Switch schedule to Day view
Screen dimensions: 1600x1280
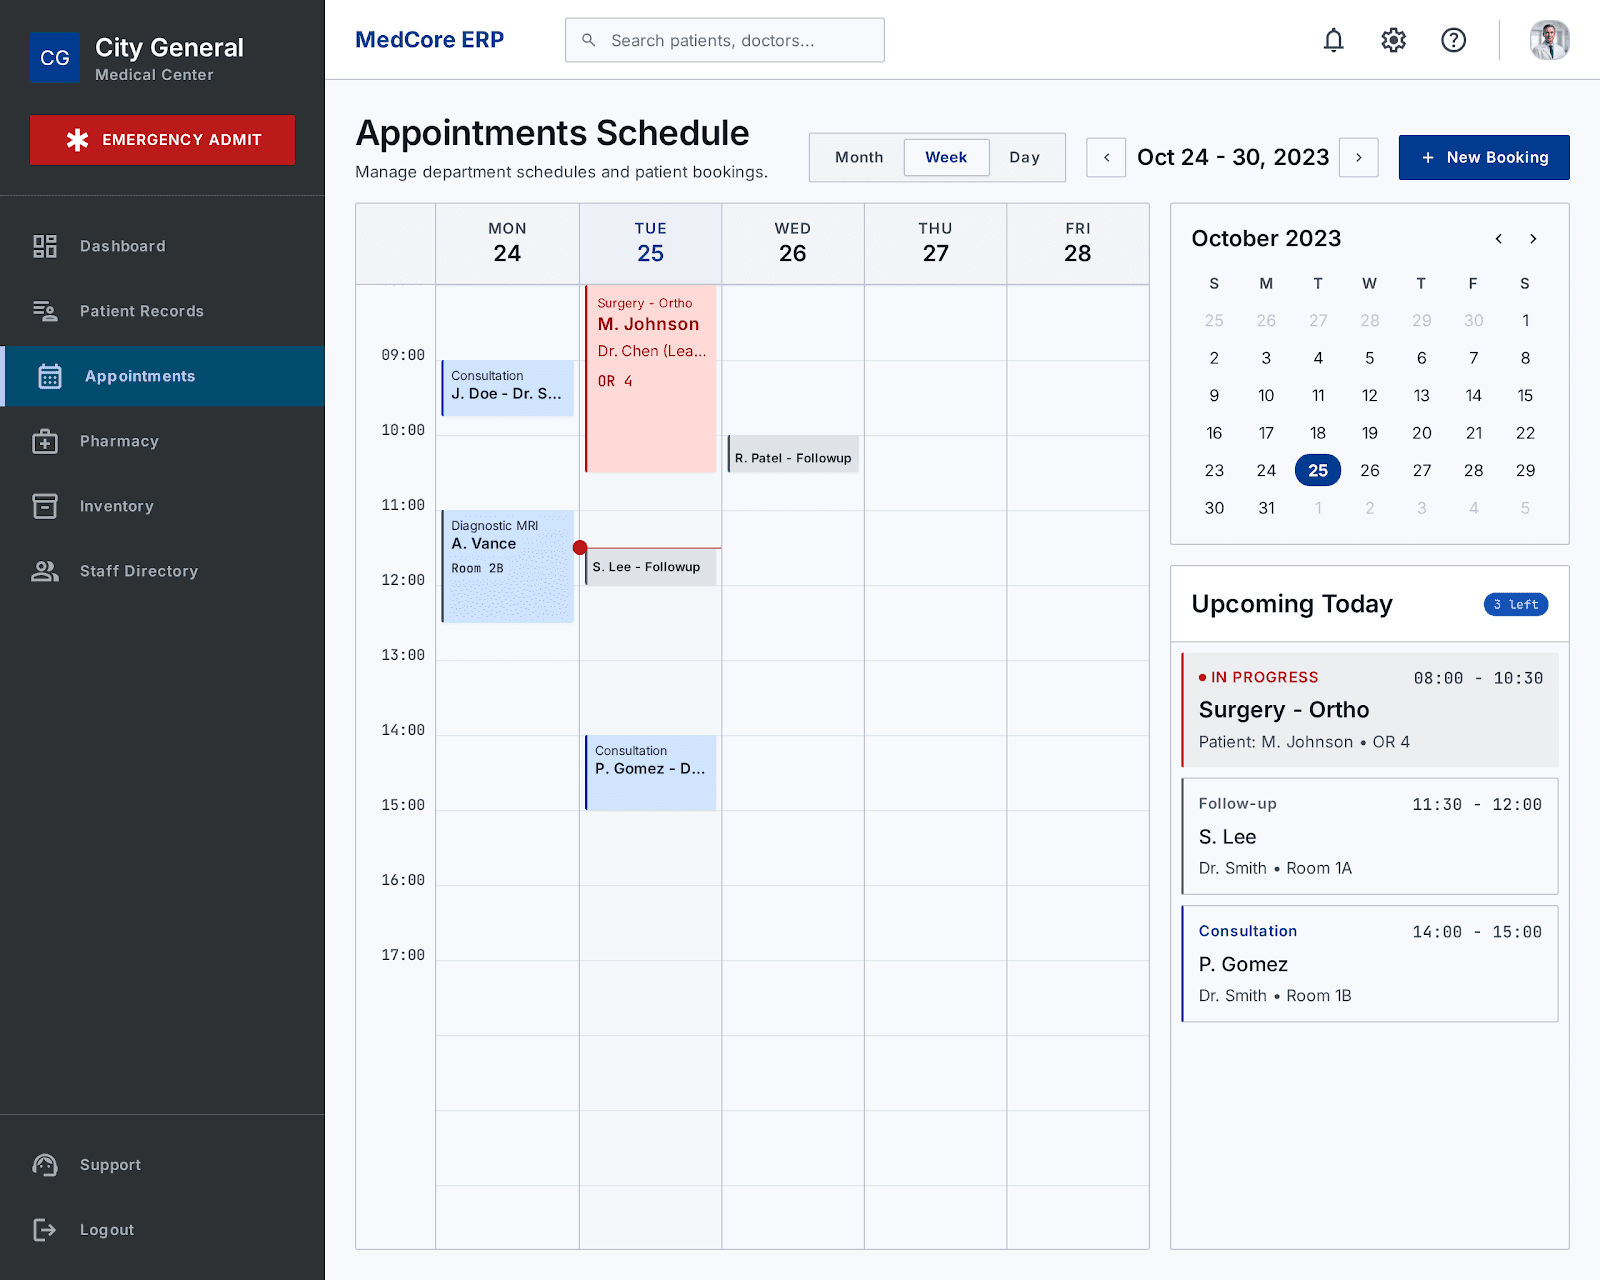1024,158
